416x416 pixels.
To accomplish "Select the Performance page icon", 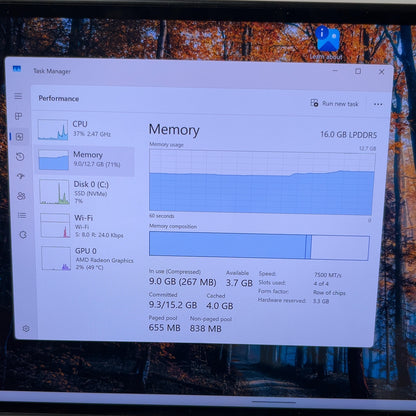I will pyautogui.click(x=19, y=137).
